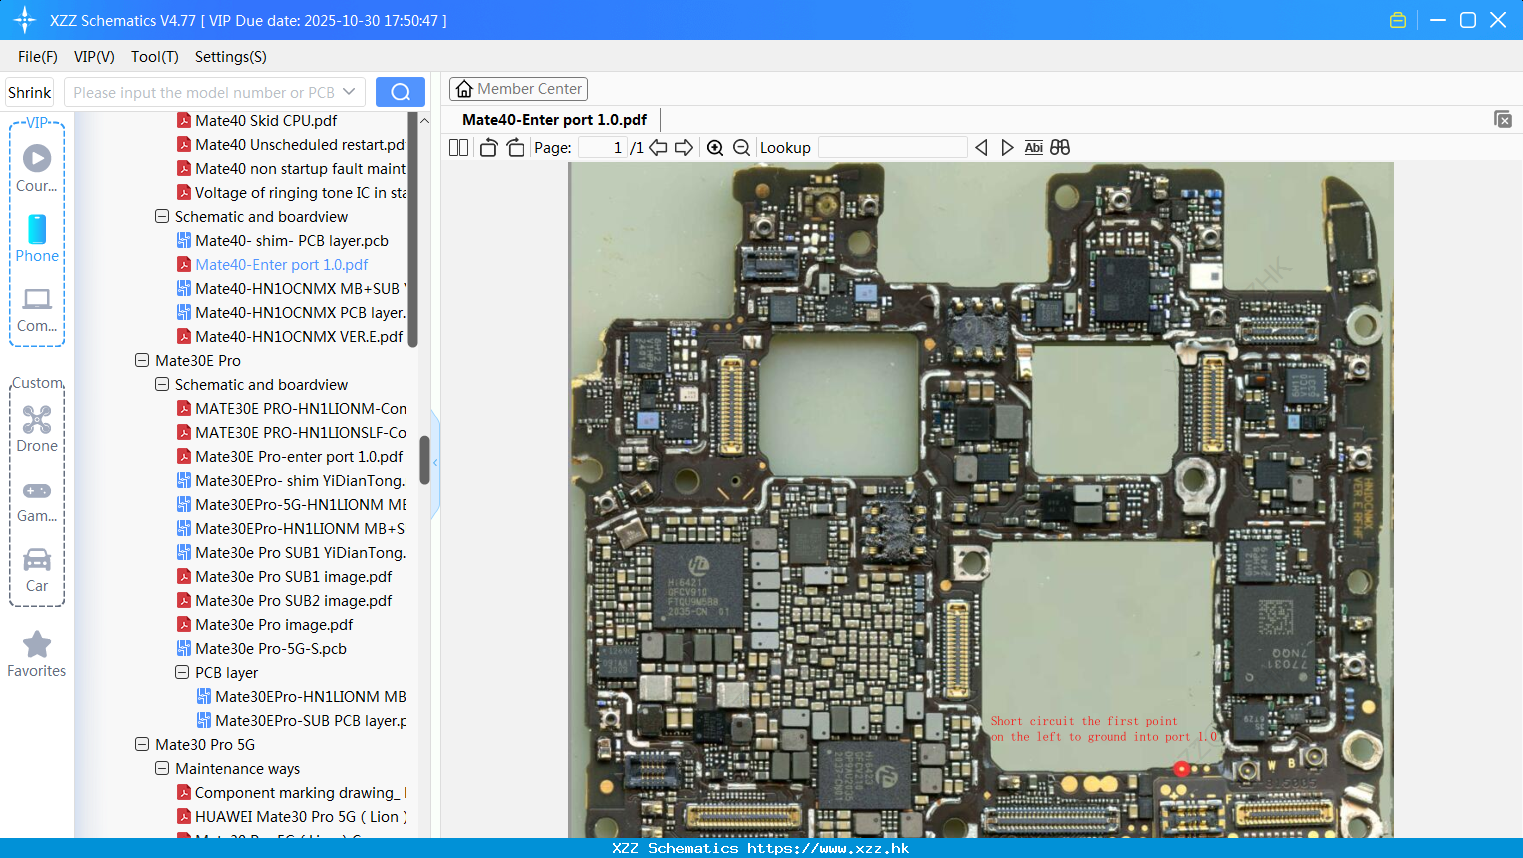Select the Mate40-Enter port 1.0.pdf tab

pyautogui.click(x=554, y=120)
